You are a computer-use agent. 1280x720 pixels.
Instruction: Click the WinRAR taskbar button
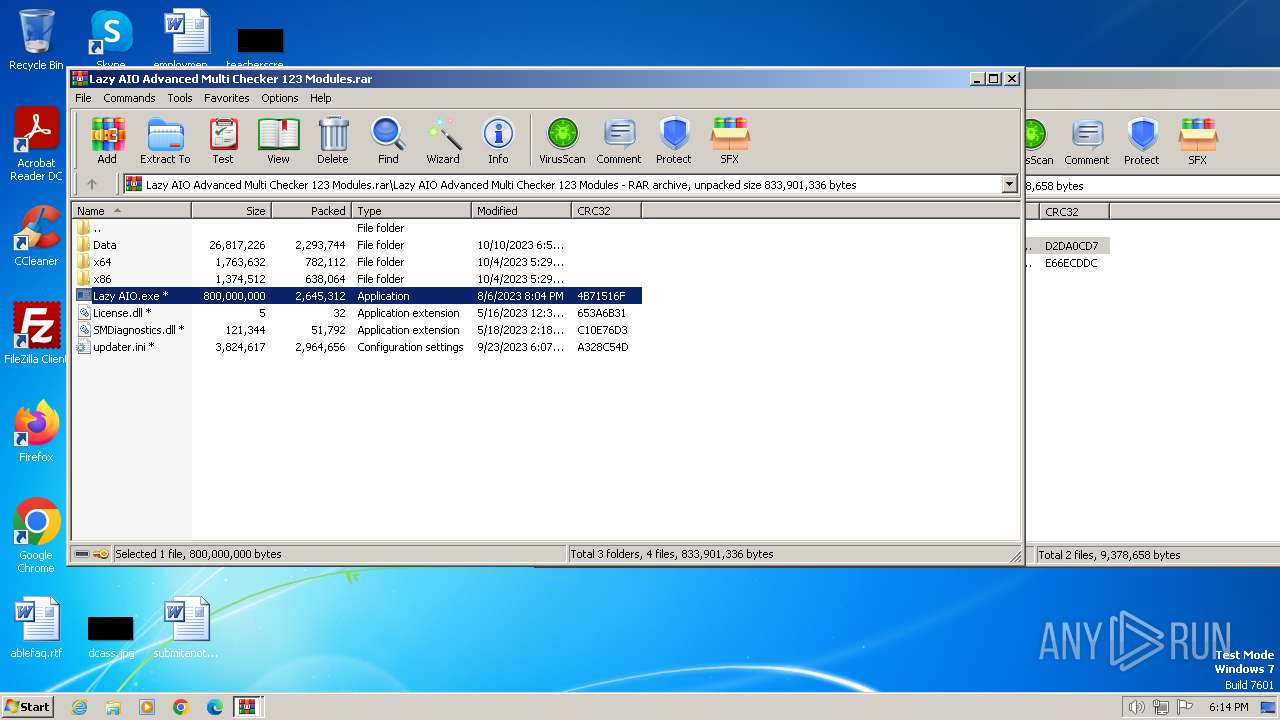click(247, 707)
